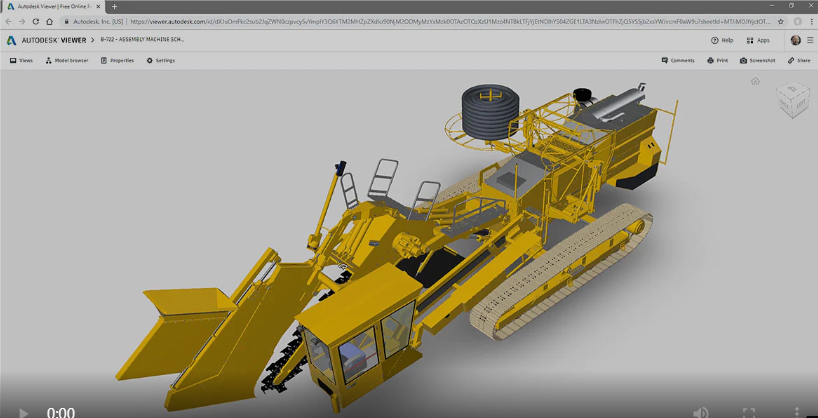Open viewer Settings

click(x=160, y=60)
